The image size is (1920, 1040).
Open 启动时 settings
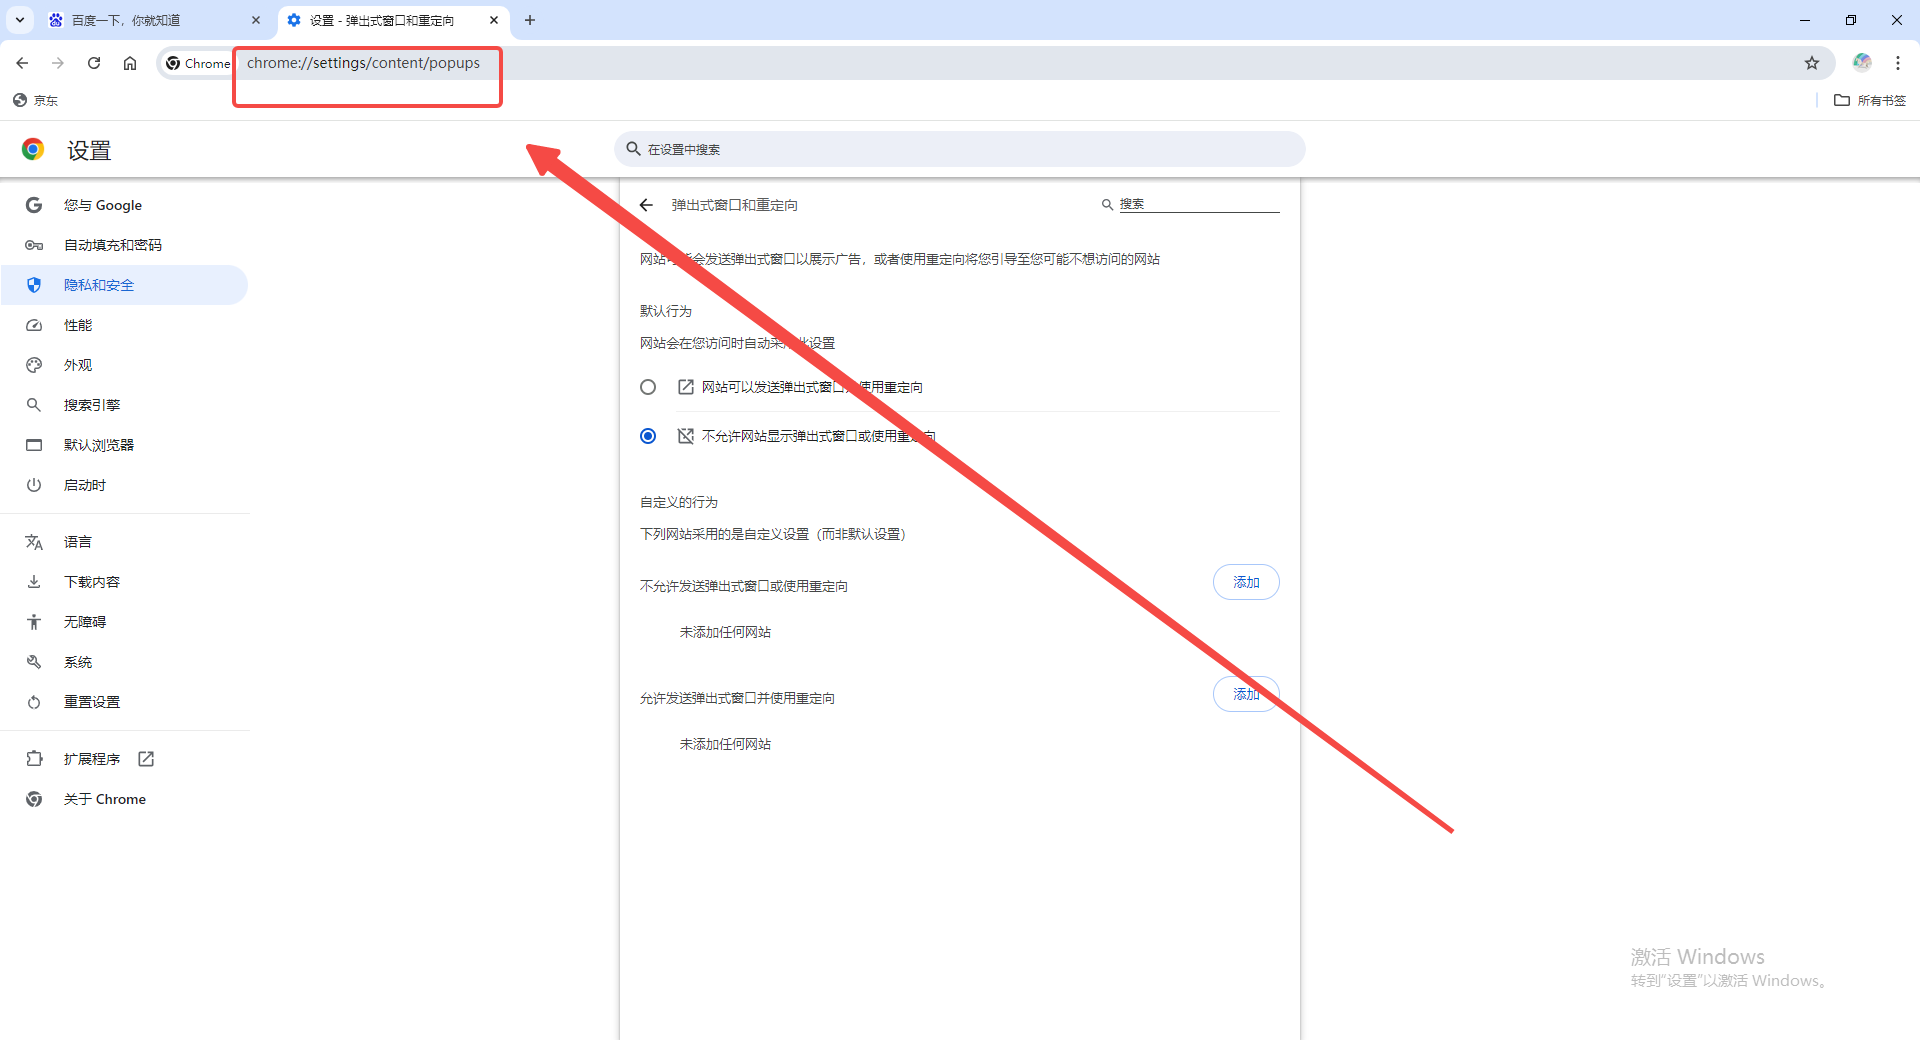coord(124,485)
